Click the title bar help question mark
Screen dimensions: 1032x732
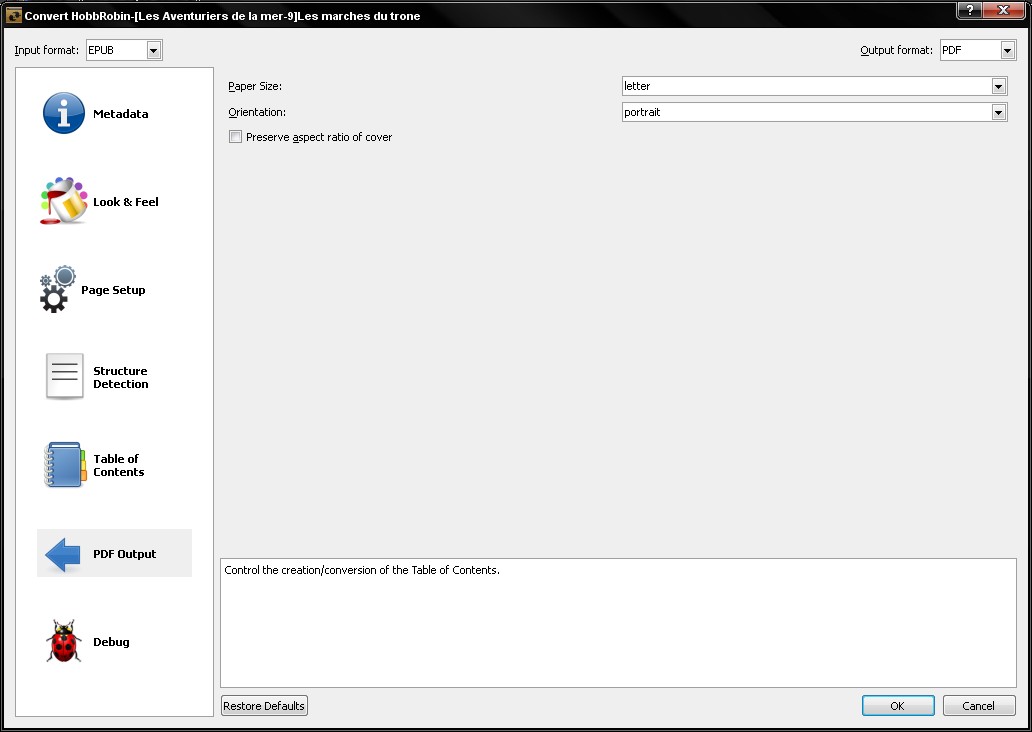pyautogui.click(x=969, y=10)
